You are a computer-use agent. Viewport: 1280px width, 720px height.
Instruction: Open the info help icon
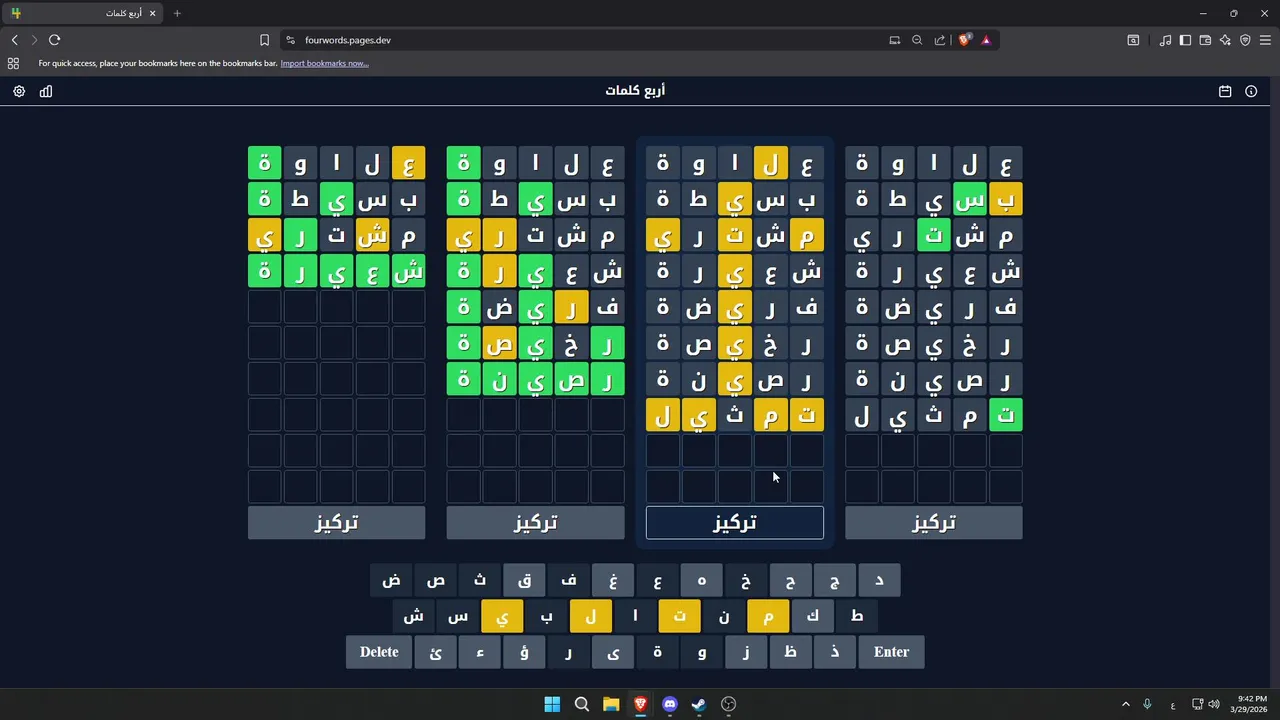point(1251,91)
